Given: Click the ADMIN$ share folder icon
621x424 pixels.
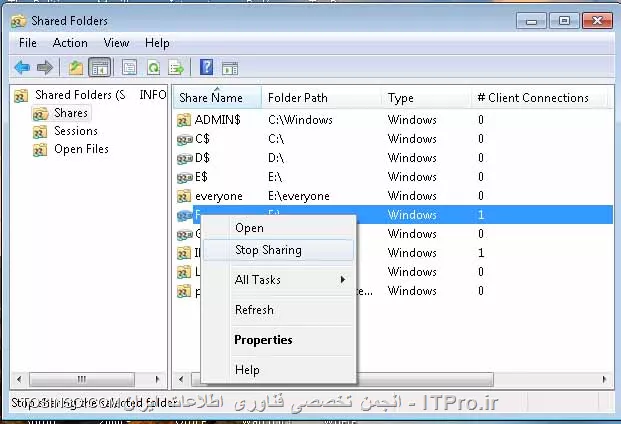Looking at the screenshot, I should 184,120.
